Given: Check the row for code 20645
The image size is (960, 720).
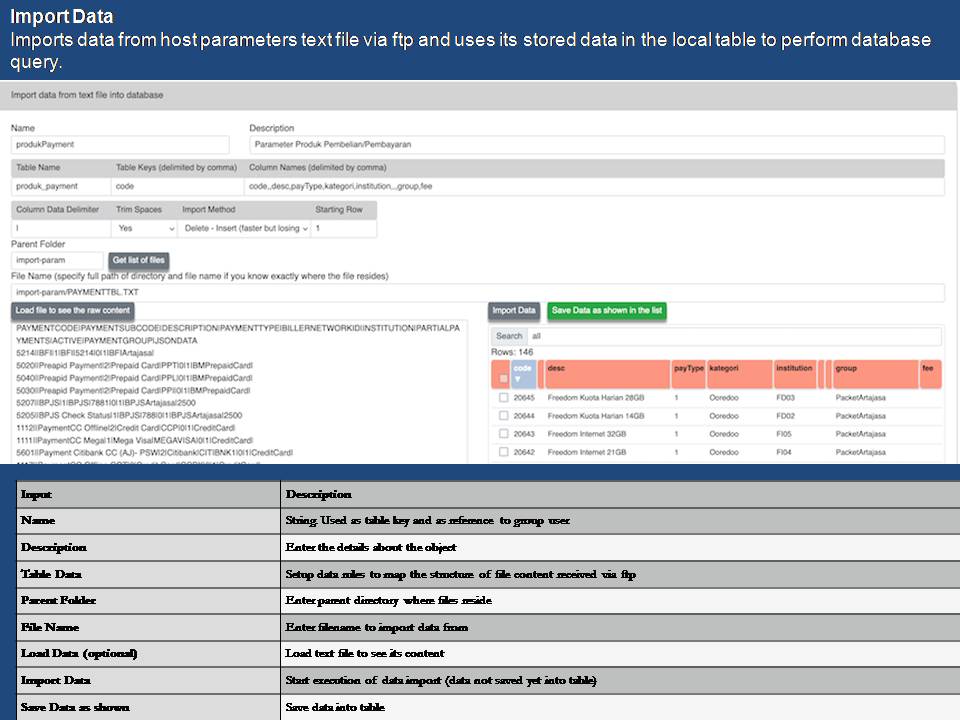Looking at the screenshot, I should (503, 398).
